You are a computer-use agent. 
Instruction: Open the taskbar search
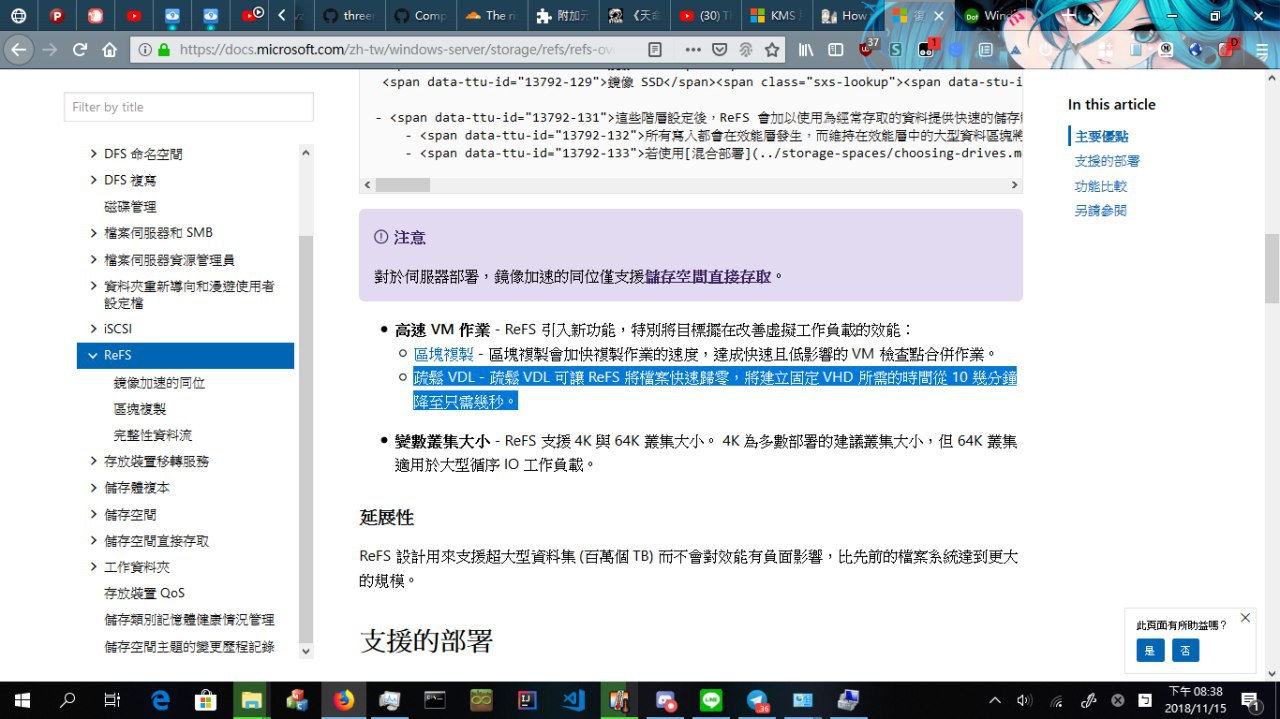(68, 700)
